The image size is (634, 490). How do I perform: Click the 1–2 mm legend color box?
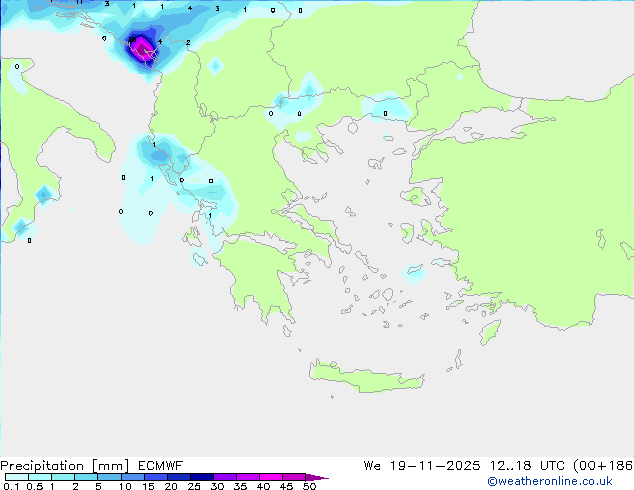click(63, 477)
